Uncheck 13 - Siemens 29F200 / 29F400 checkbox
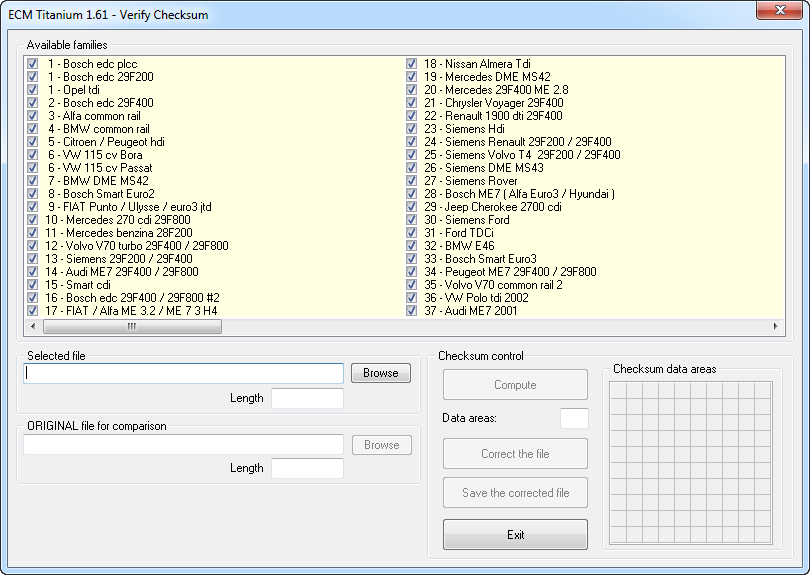 point(33,258)
